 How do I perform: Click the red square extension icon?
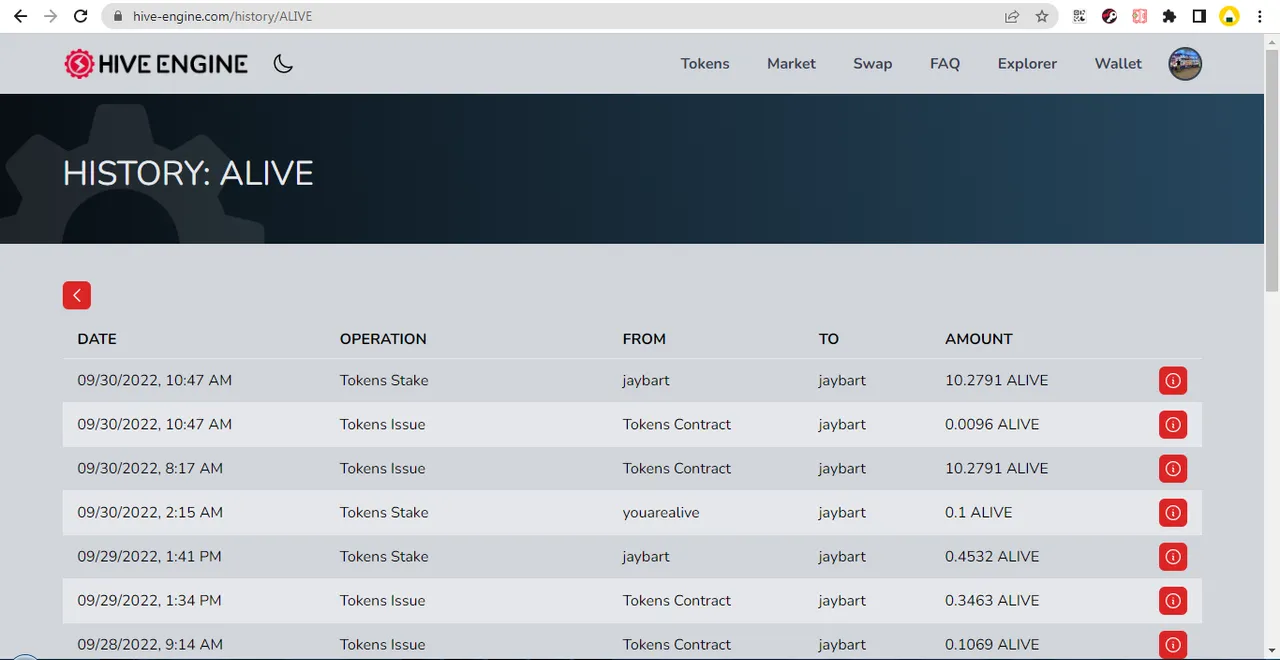tap(1139, 16)
